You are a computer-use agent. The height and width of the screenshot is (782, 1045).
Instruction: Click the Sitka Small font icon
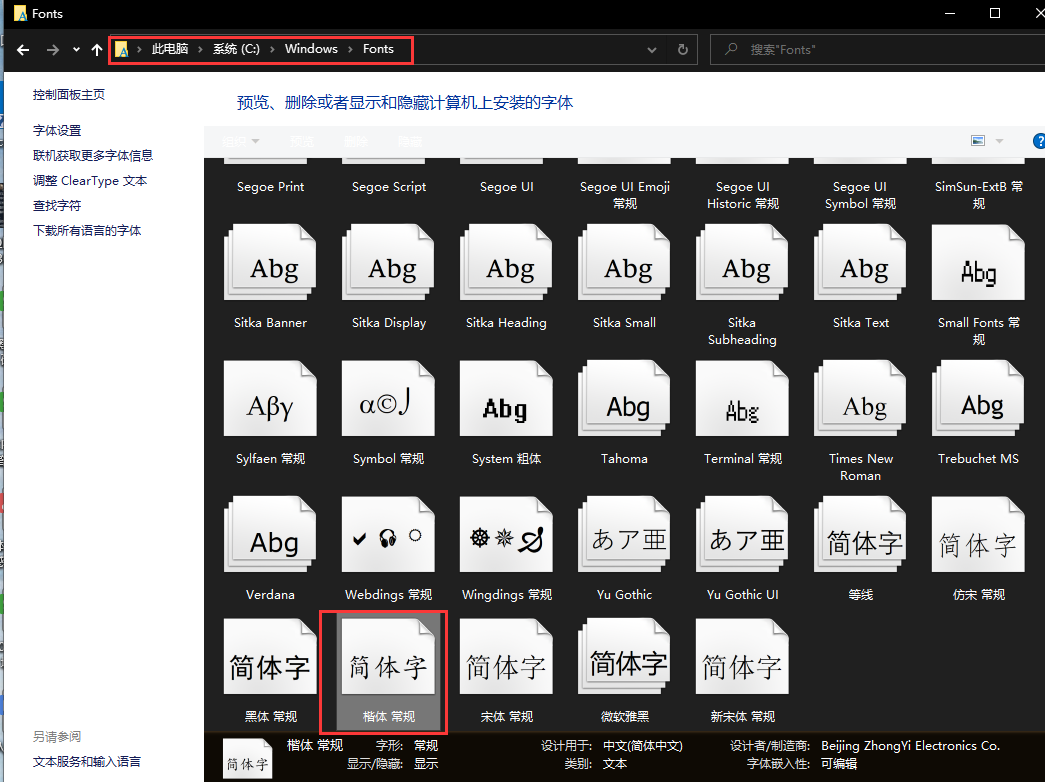[x=624, y=263]
